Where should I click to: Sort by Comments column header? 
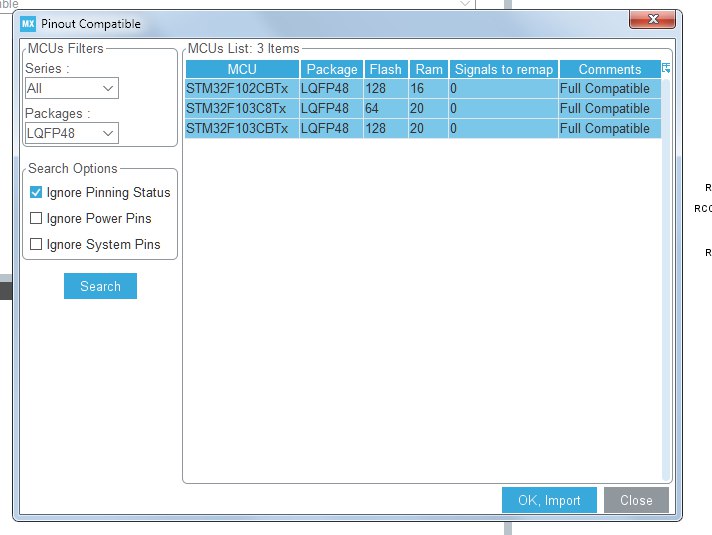pyautogui.click(x=610, y=69)
